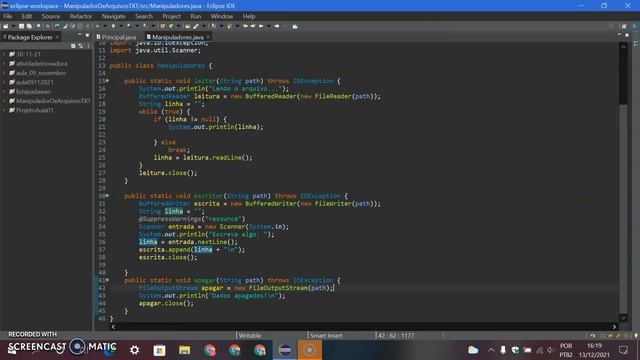Close the Package Explorer view tab
This screenshot has width=640, height=360.
point(57,37)
